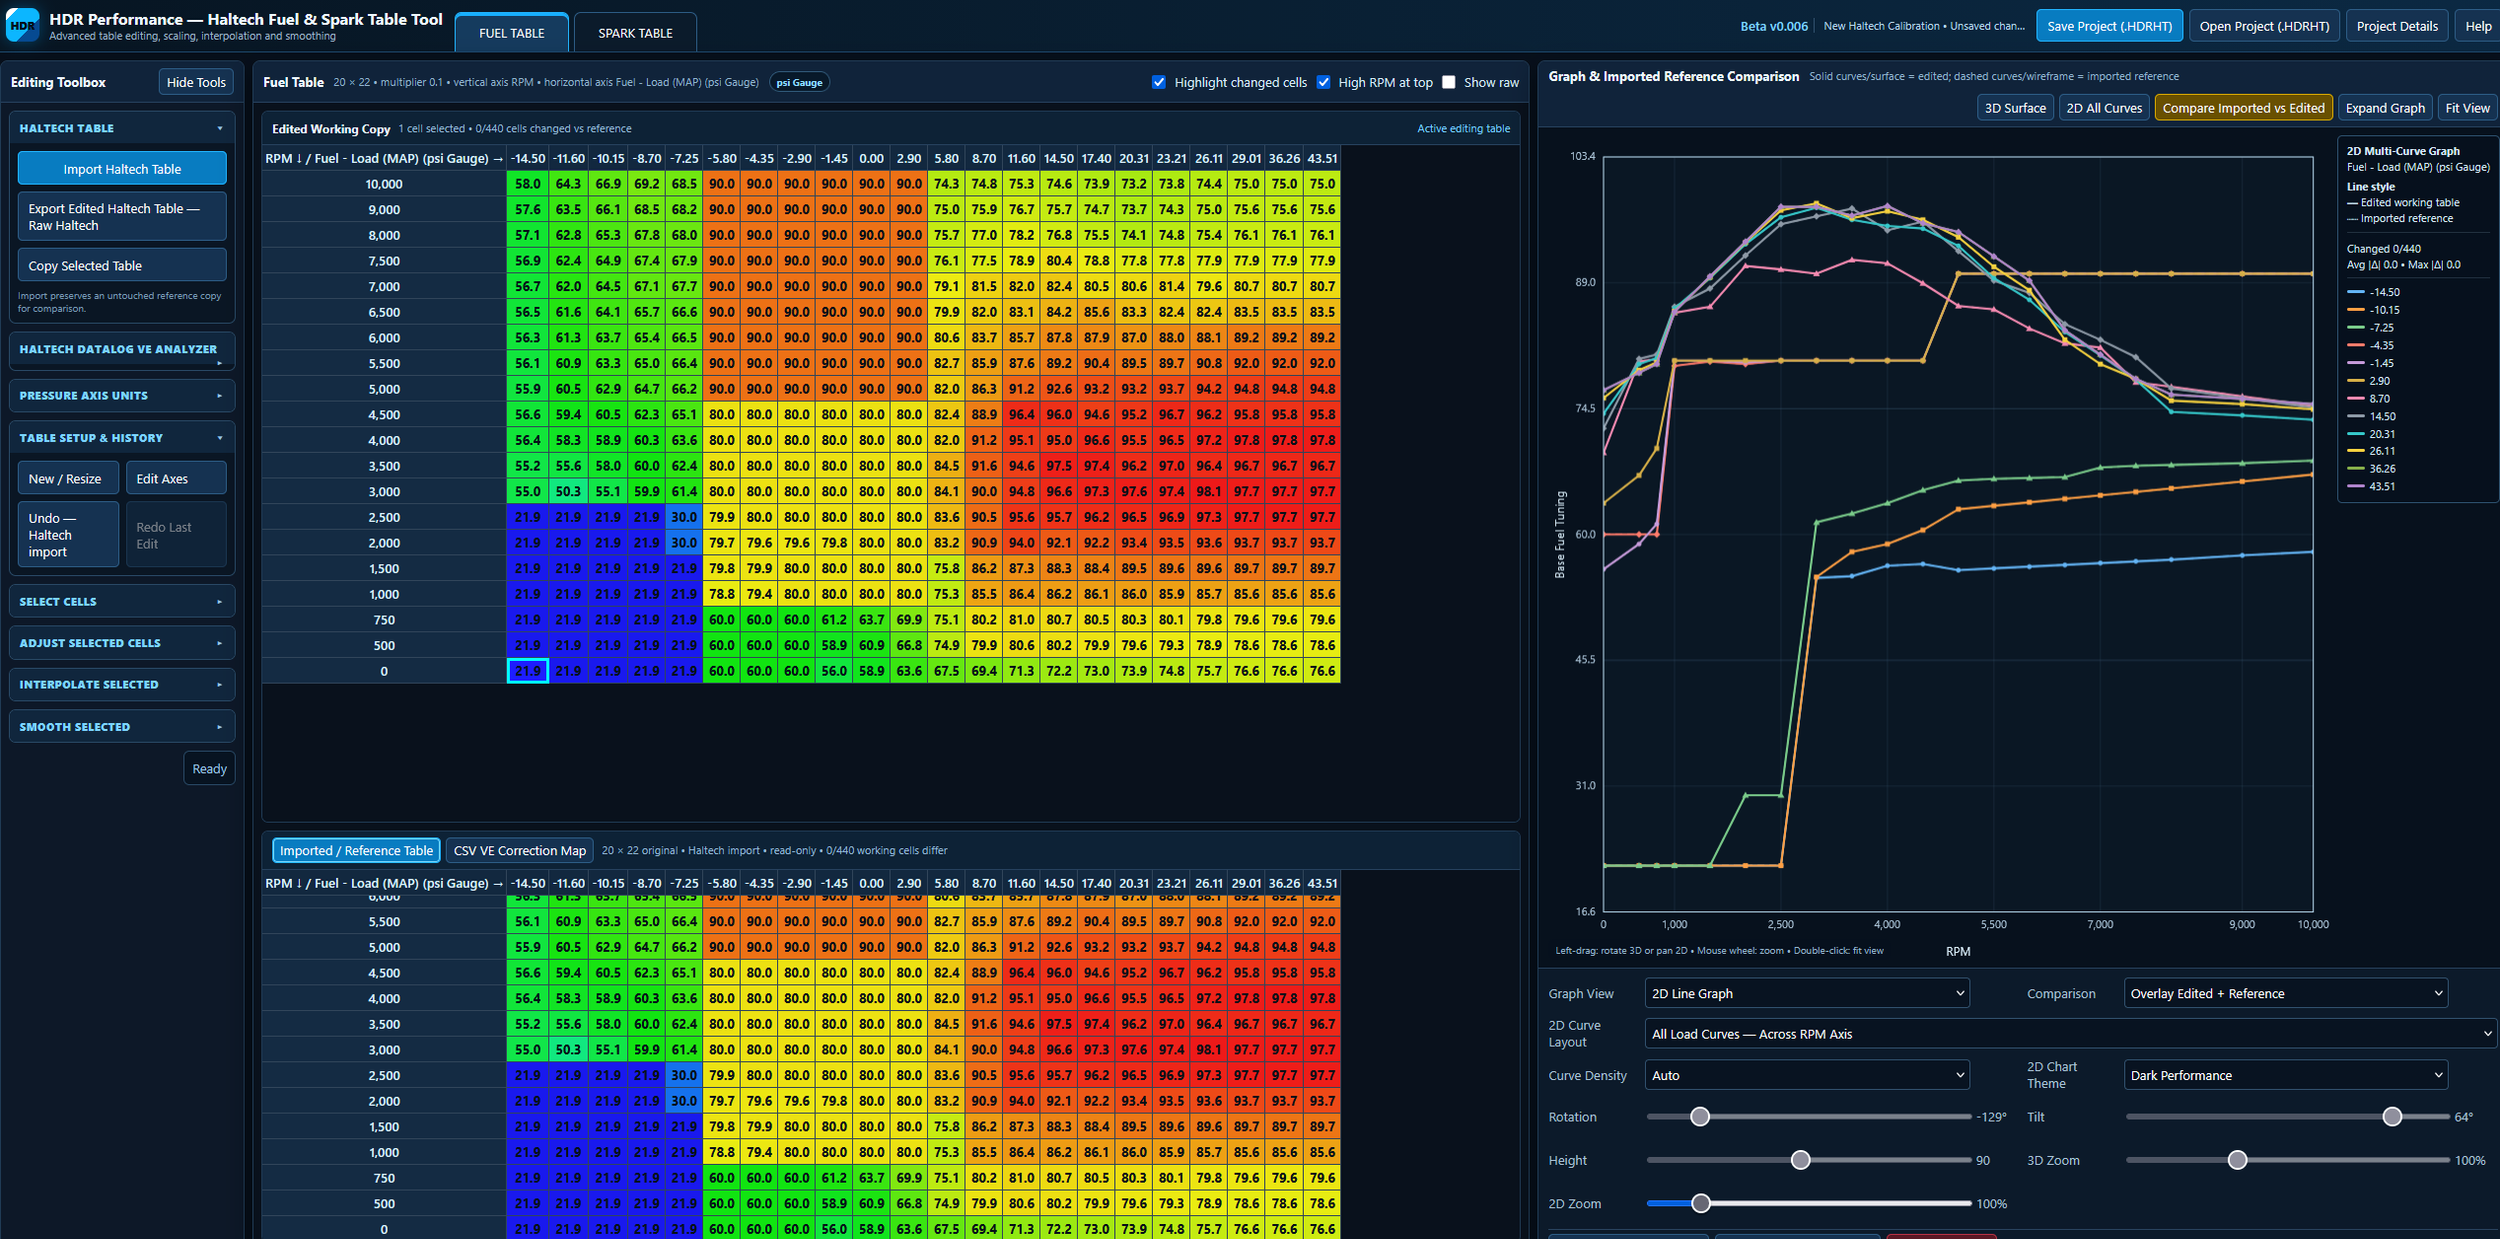
Task: Undo the Haltech import
Action: pos(68,535)
